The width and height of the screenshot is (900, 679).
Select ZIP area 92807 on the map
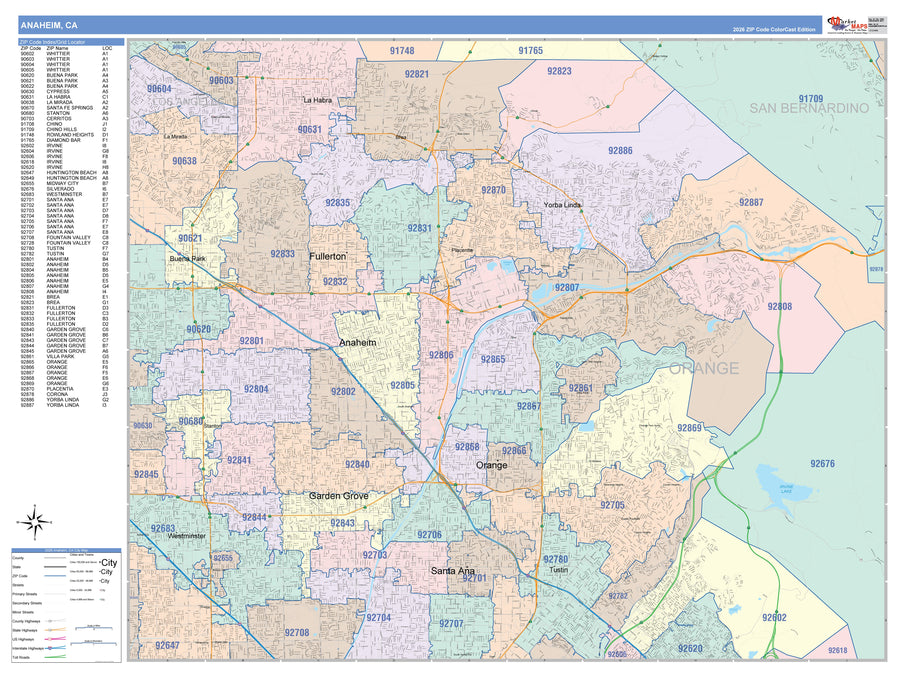pyautogui.click(x=567, y=288)
